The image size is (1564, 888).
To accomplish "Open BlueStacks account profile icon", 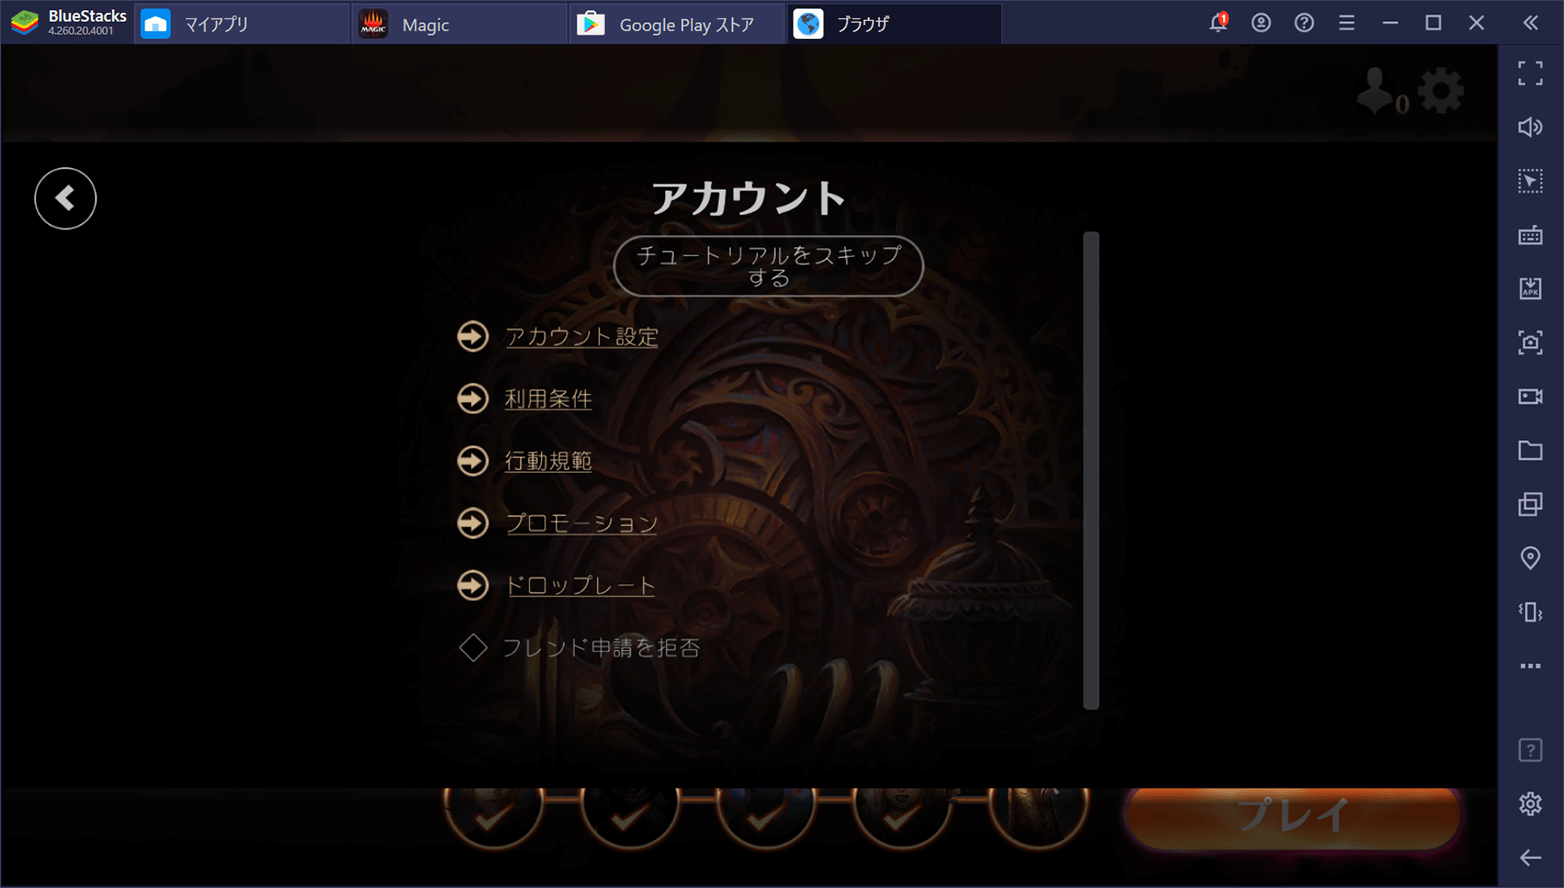I will (1261, 22).
